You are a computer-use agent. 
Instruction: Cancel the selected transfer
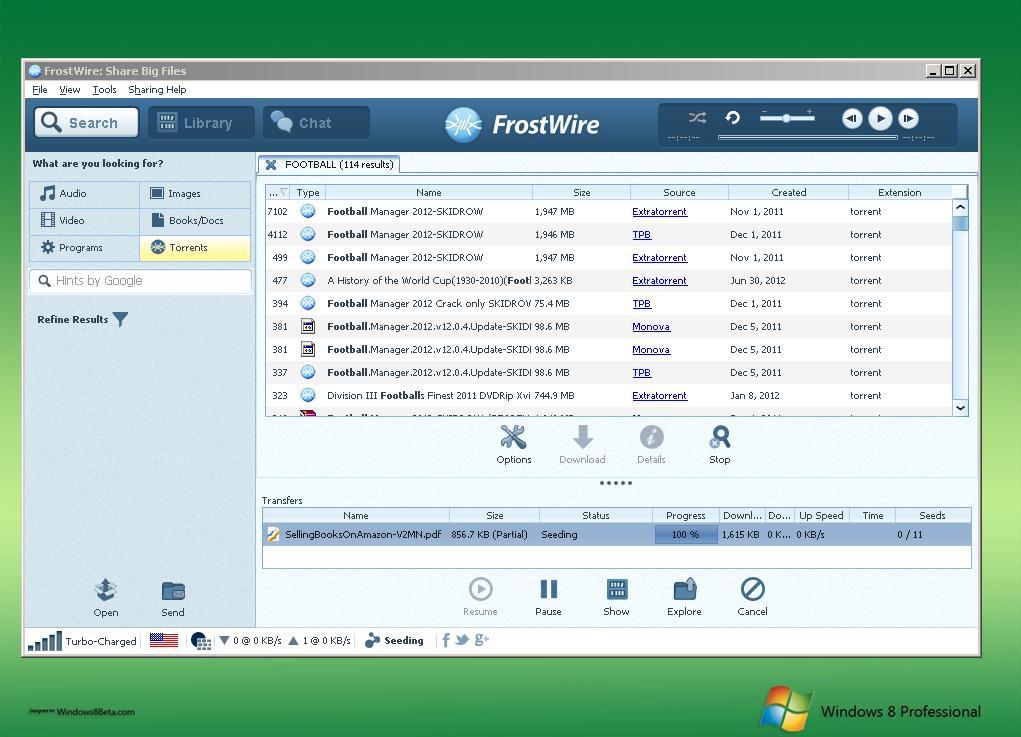tap(753, 589)
